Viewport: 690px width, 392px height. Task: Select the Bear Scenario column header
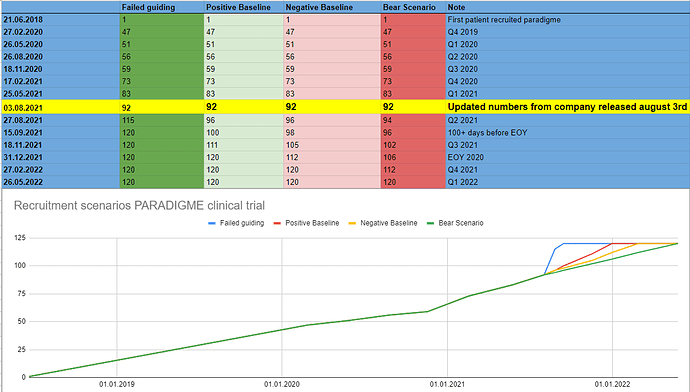(x=413, y=7)
